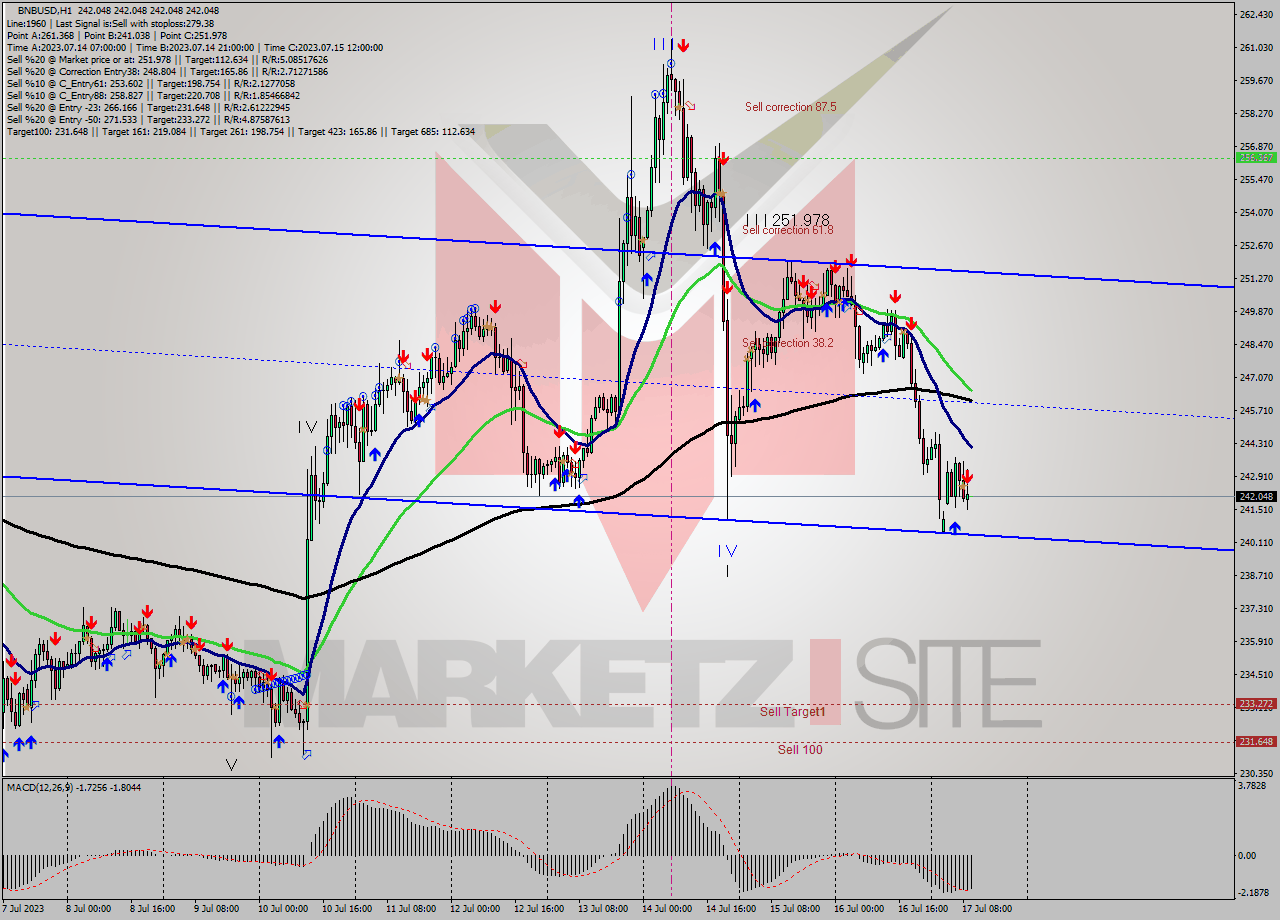Click the '16 Jul 00:00' time axis label

pyautogui.click(x=859, y=909)
